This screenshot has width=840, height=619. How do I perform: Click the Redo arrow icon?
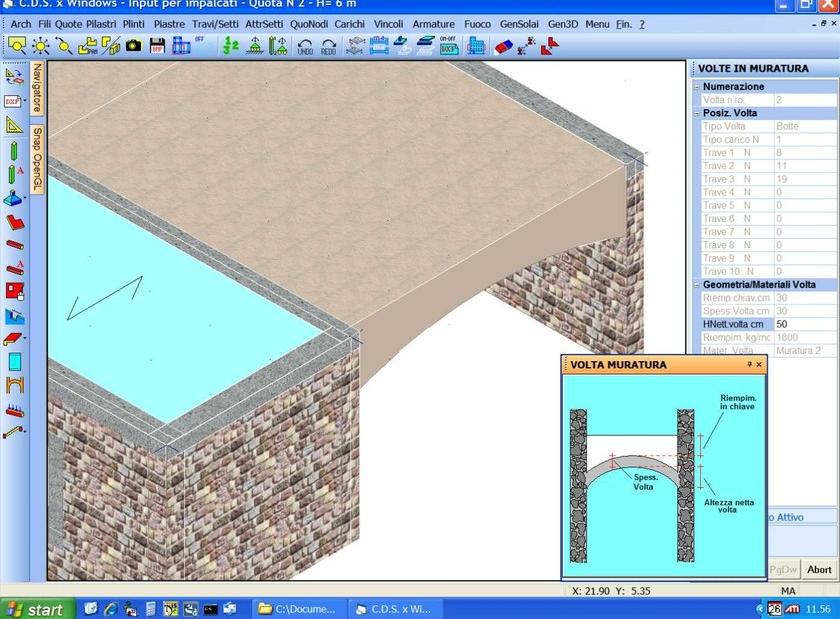pos(329,46)
